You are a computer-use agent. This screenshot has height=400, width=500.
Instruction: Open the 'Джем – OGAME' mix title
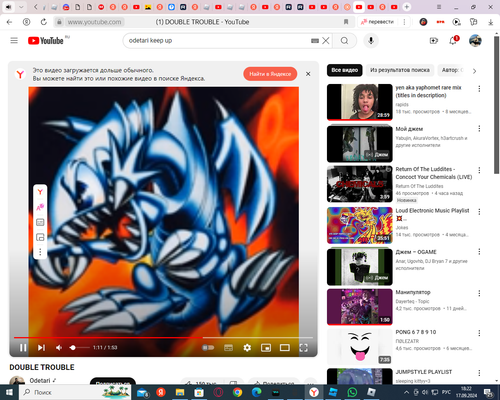click(416, 252)
